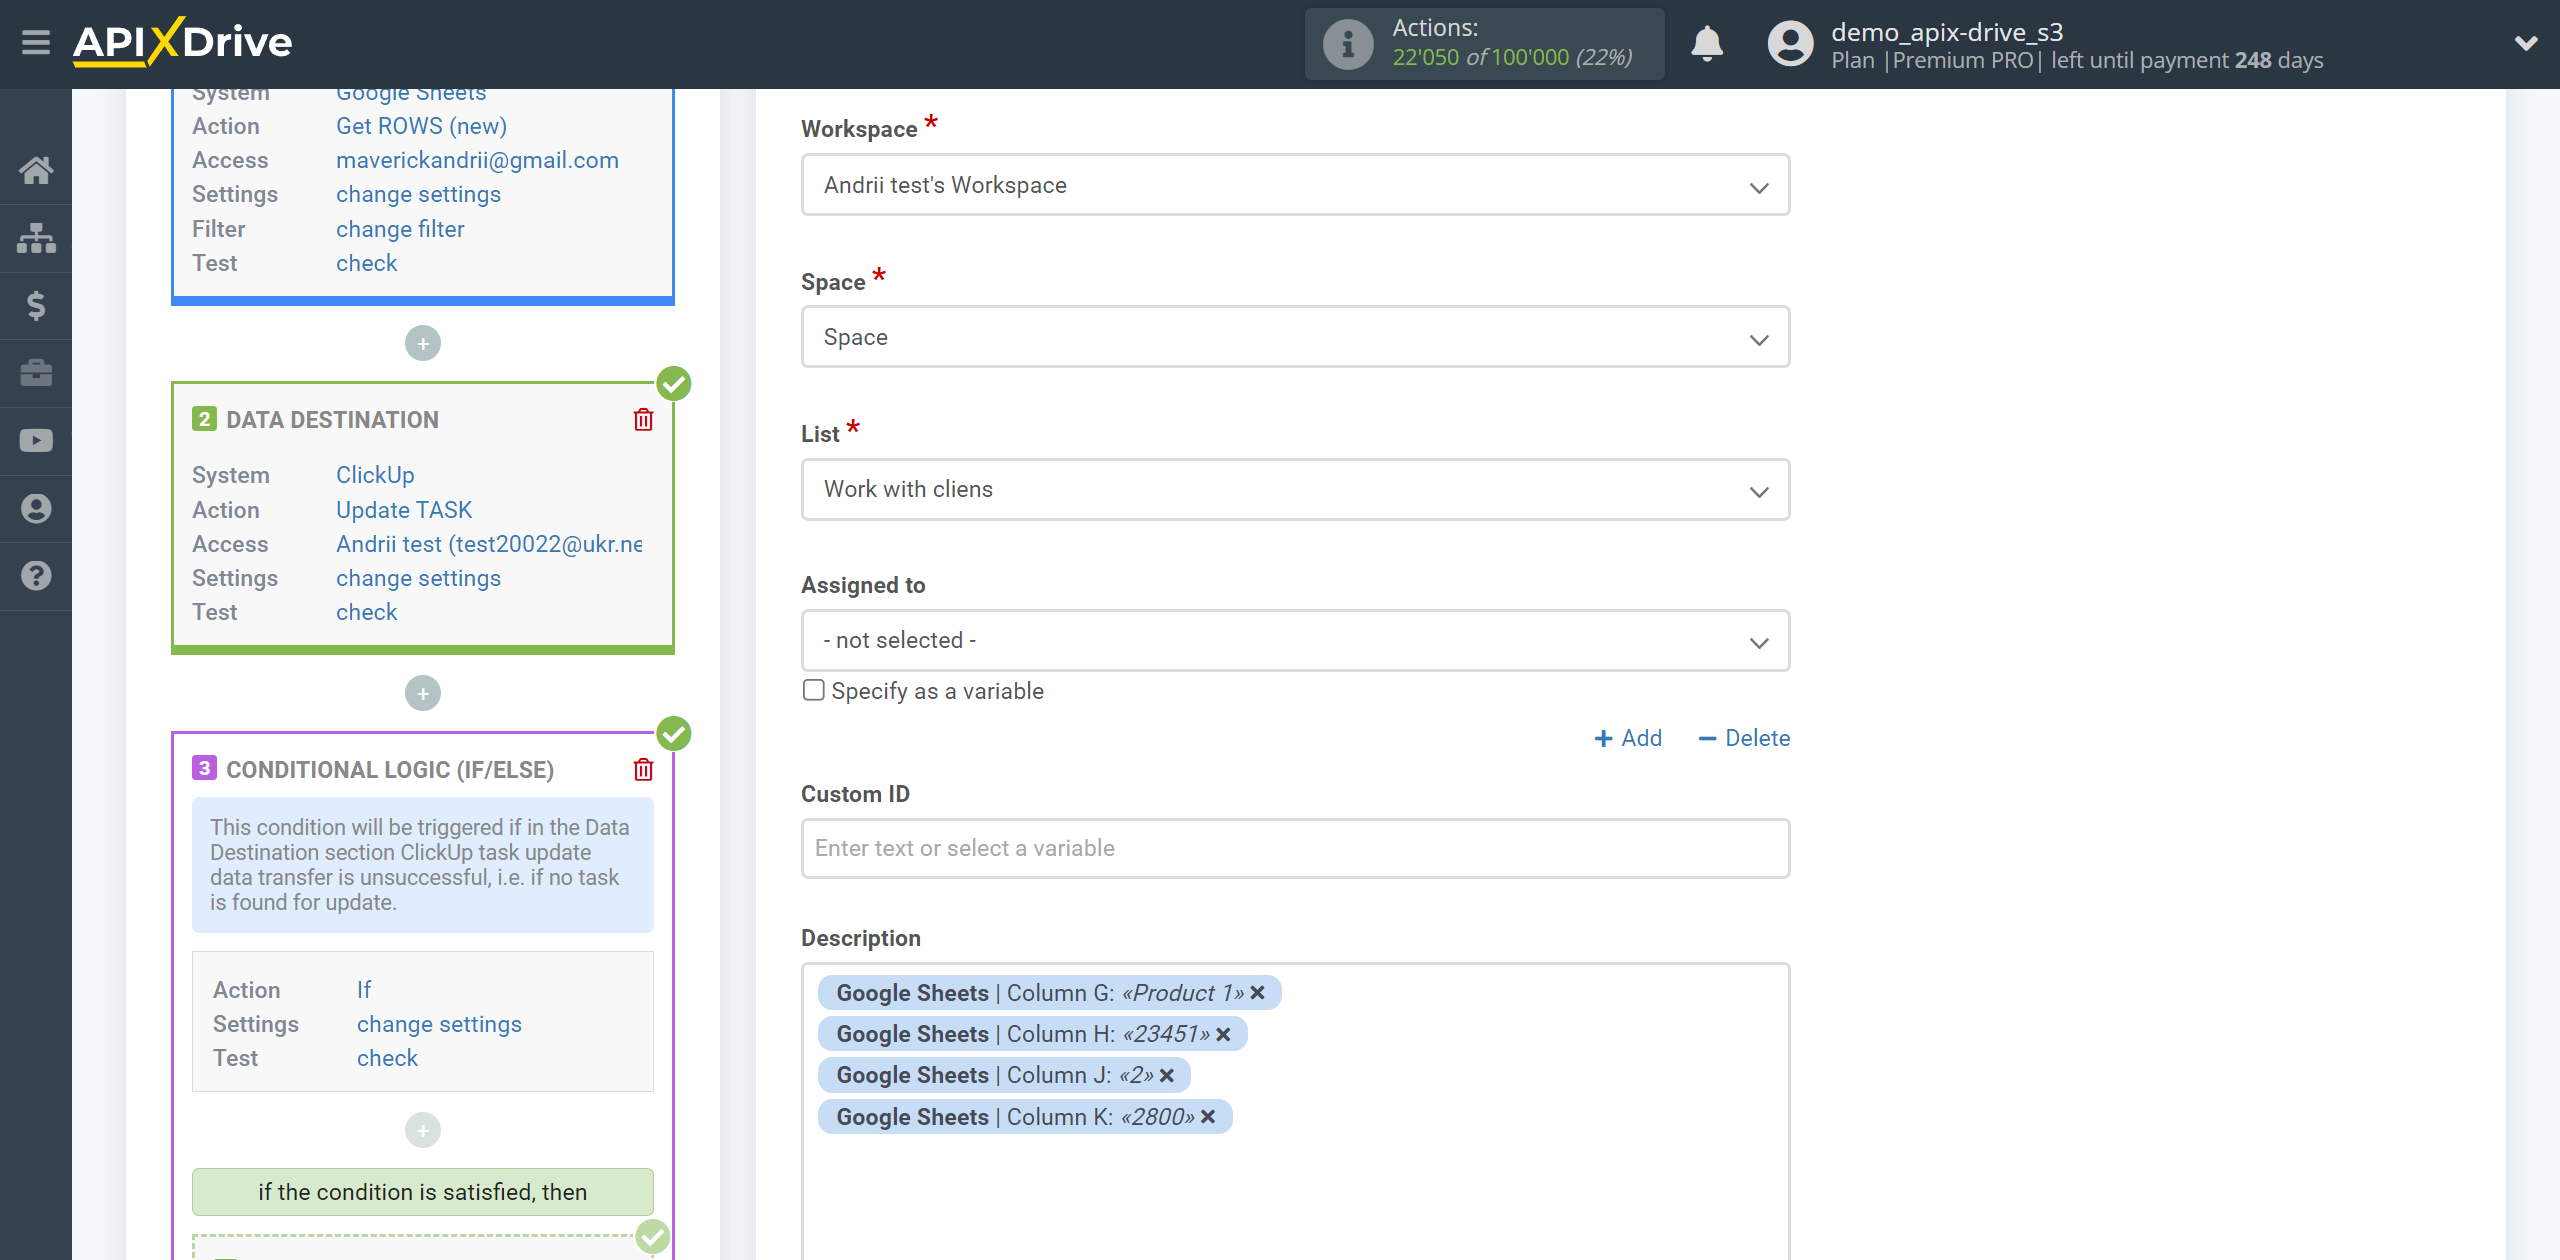Remove the Column J 2 tag
Viewport: 2560px width, 1260px height.
point(1167,1075)
